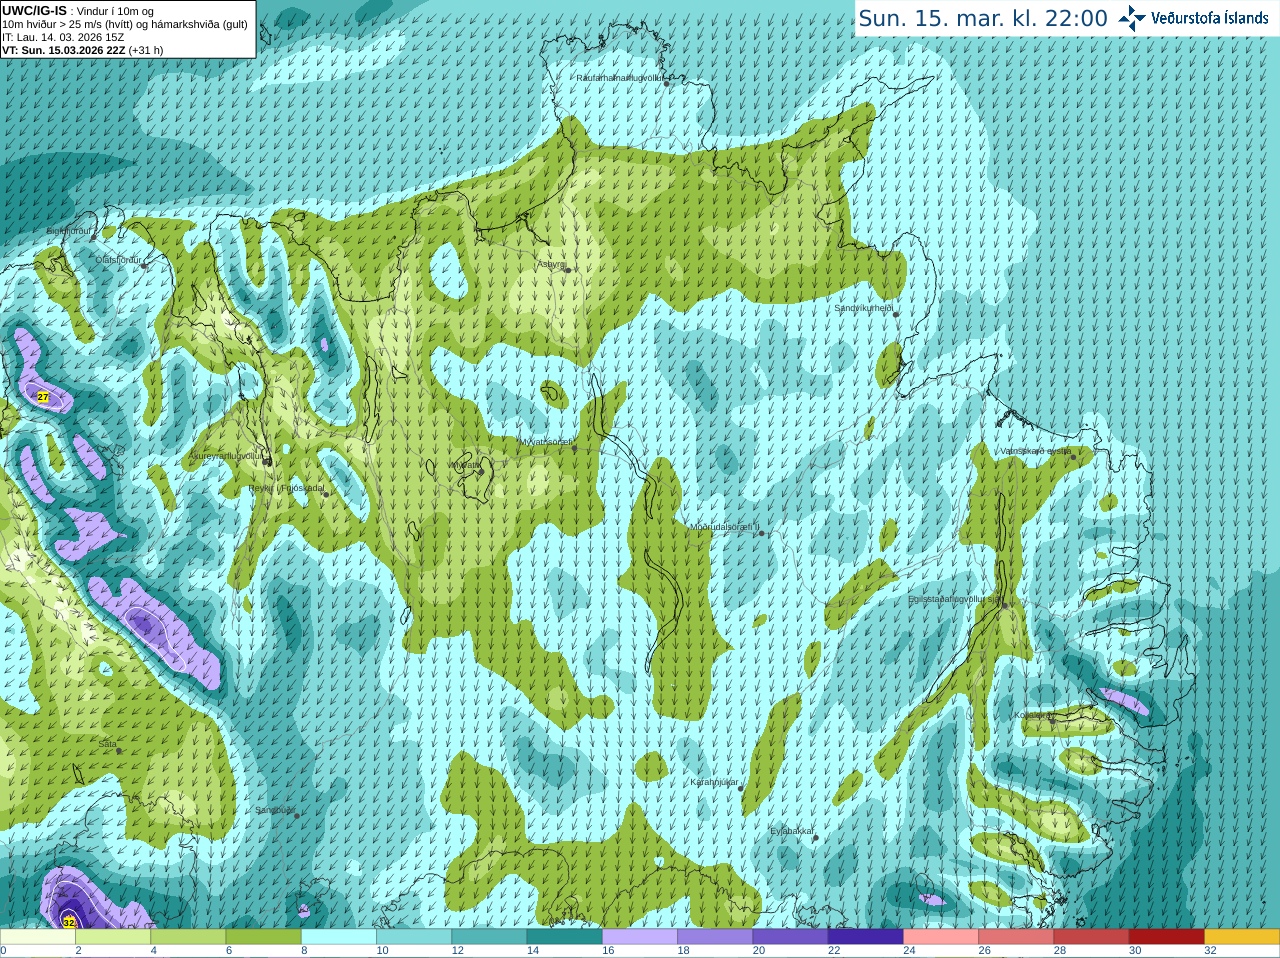1280x958 pixels.
Task: Click the 10–12 m/s light teal legend swatch
Action: click(x=414, y=937)
